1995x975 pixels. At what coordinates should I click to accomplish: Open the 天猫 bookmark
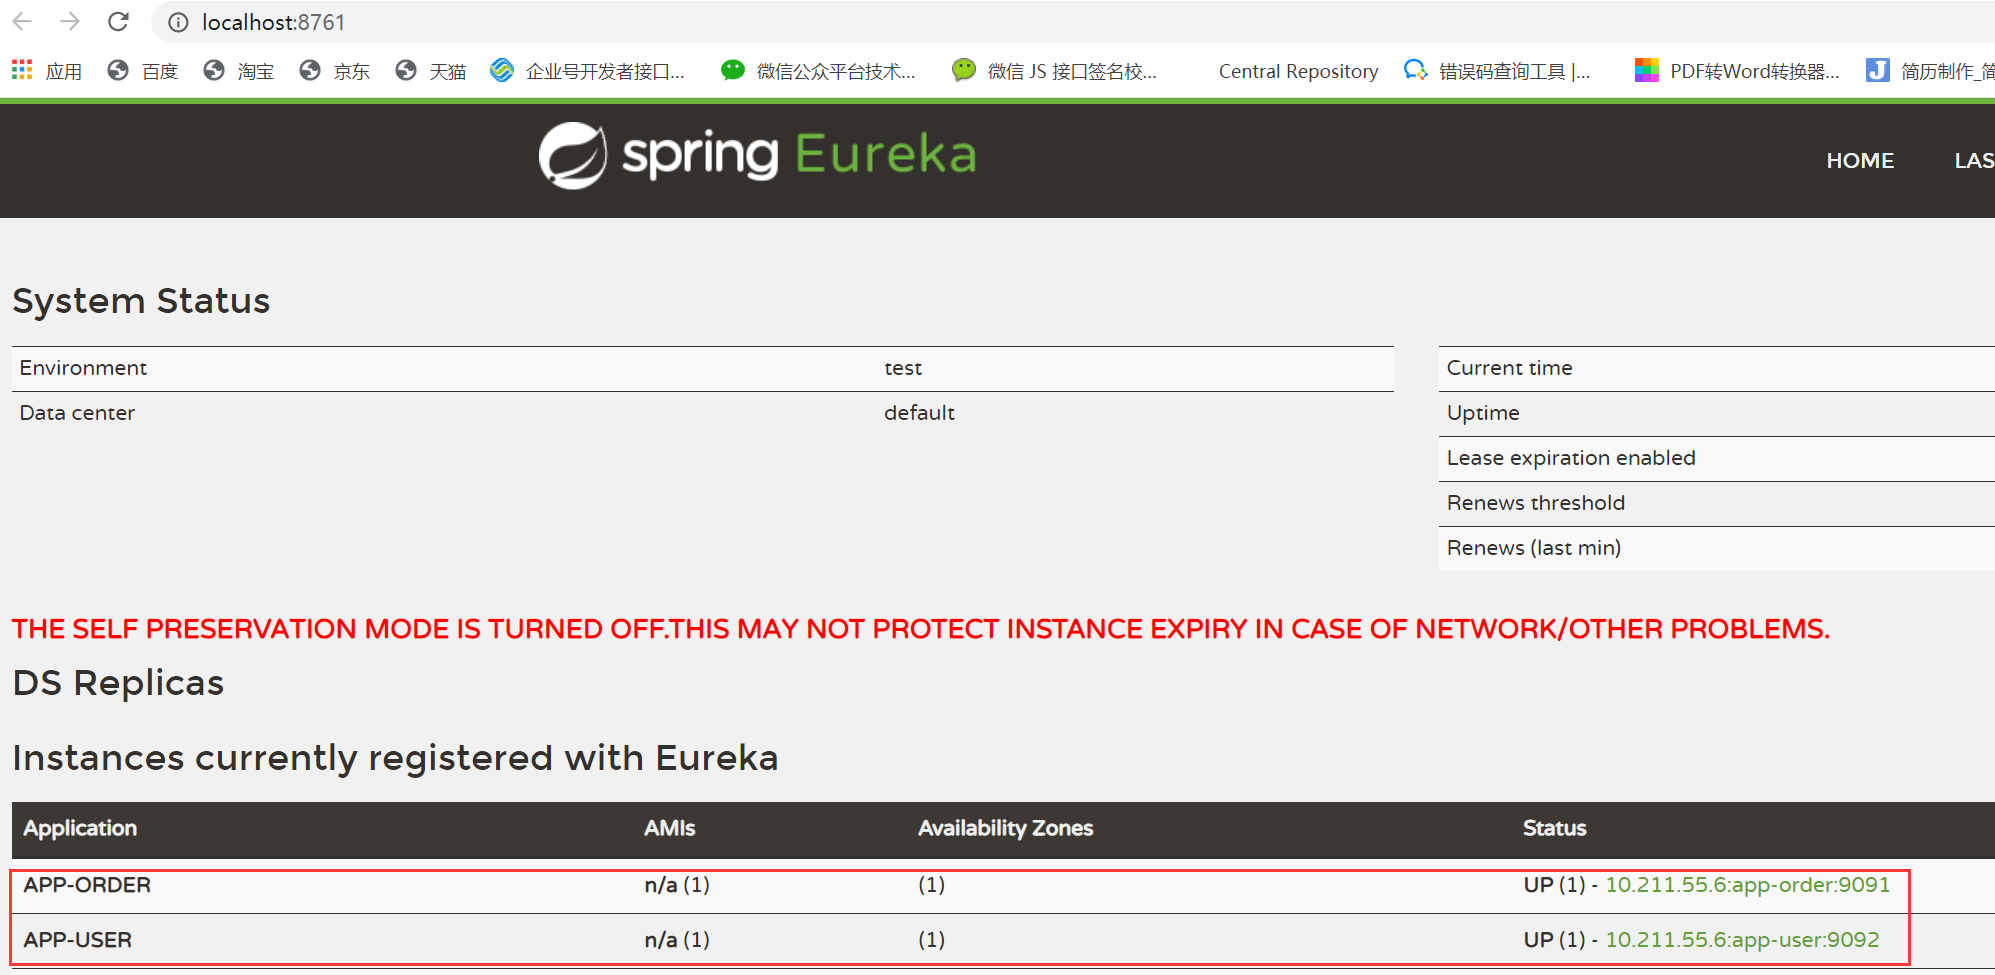[x=431, y=70]
